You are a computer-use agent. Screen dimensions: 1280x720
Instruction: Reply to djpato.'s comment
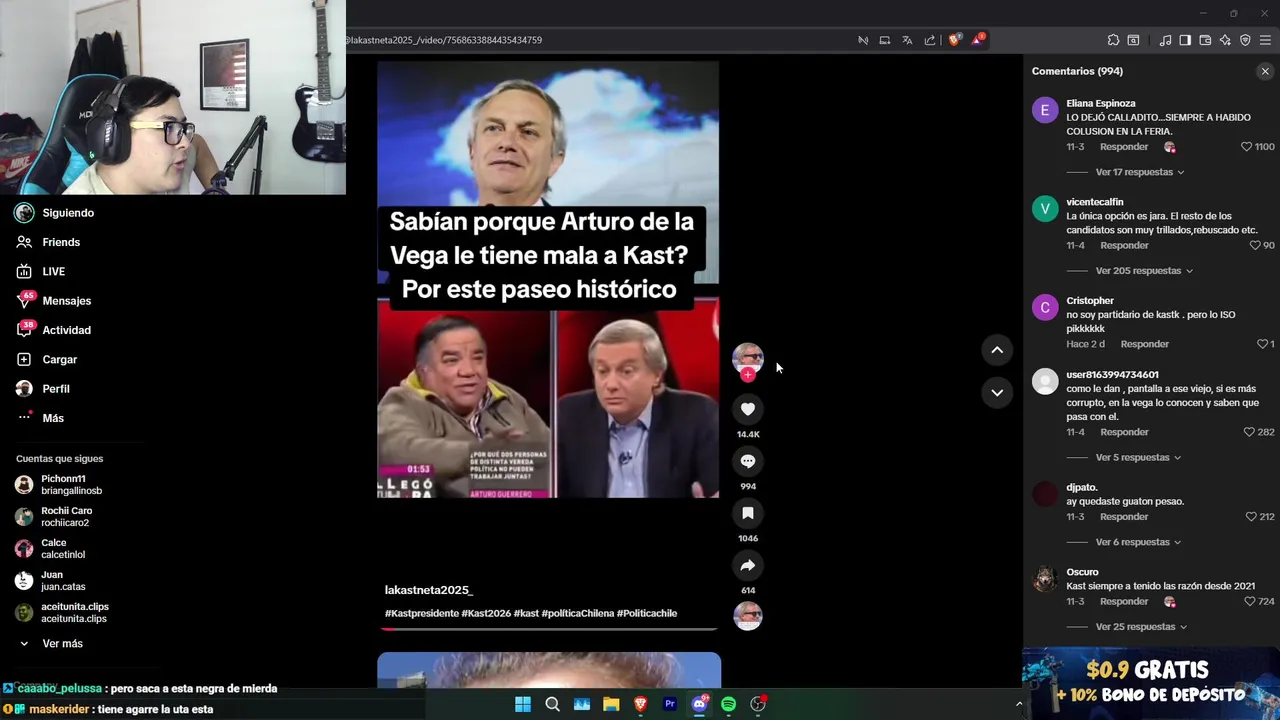(1124, 517)
